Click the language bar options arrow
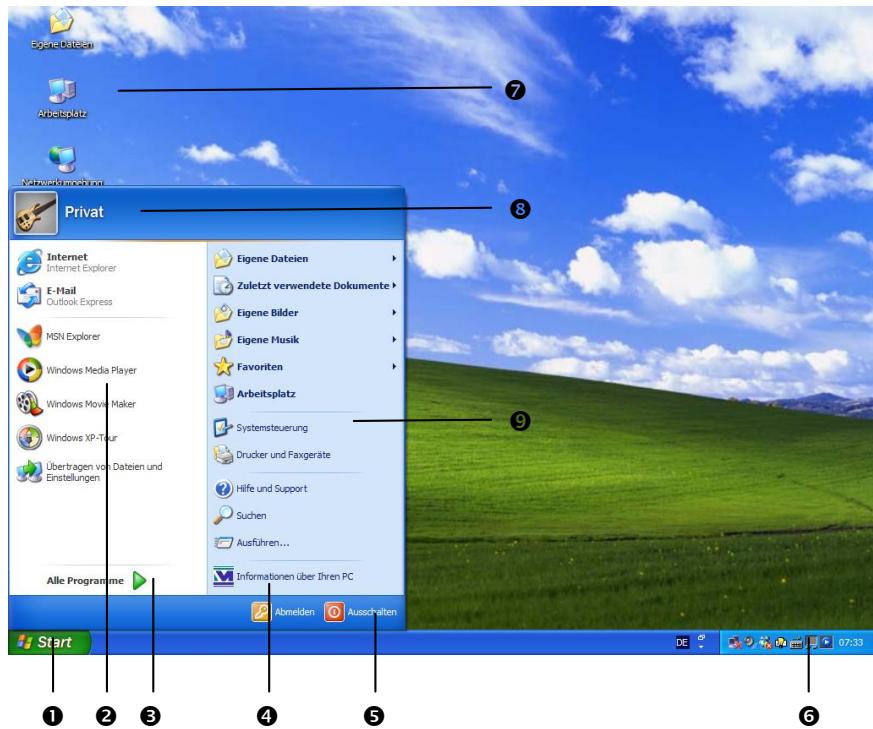 [x=701, y=647]
